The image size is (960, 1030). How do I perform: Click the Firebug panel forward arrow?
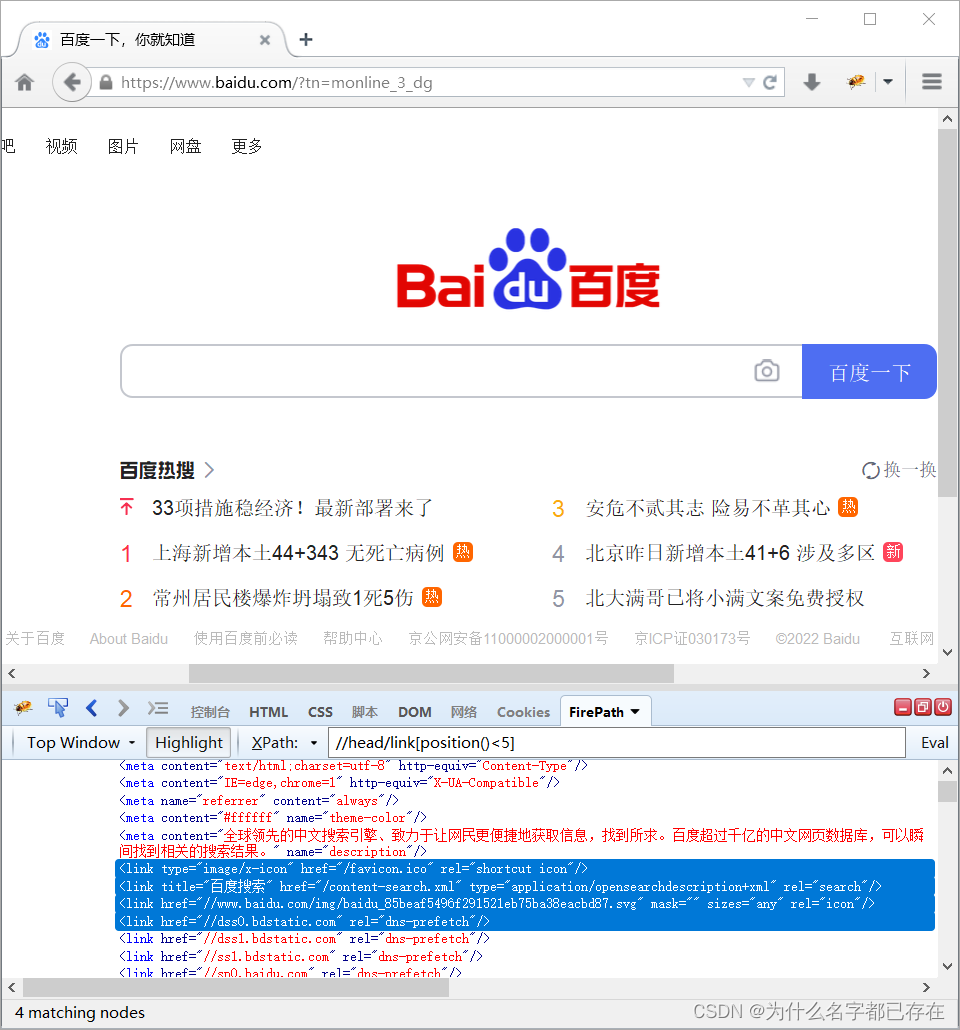point(123,707)
